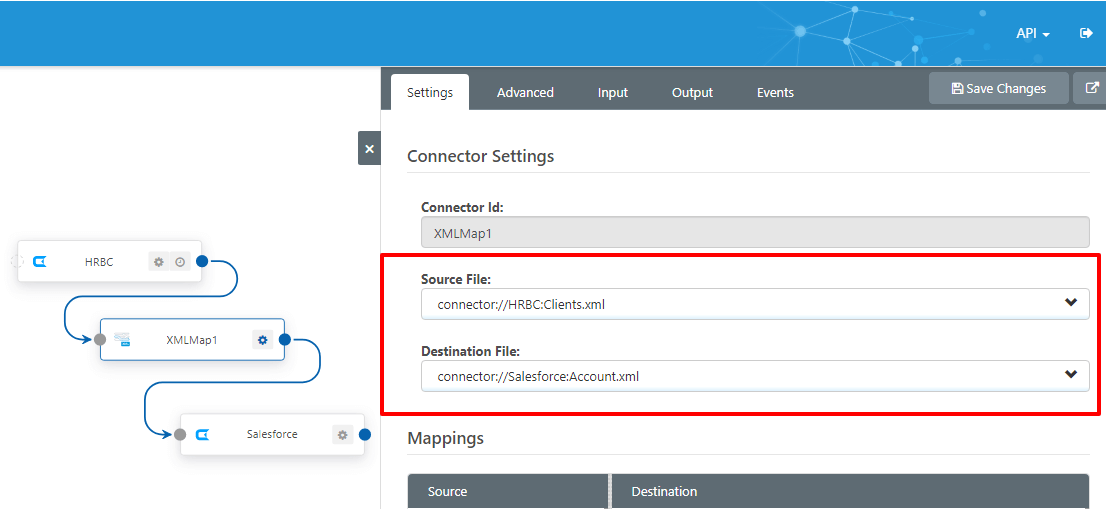Click the XMLMap1 connector type icon
The image size is (1106, 510).
coord(123,340)
